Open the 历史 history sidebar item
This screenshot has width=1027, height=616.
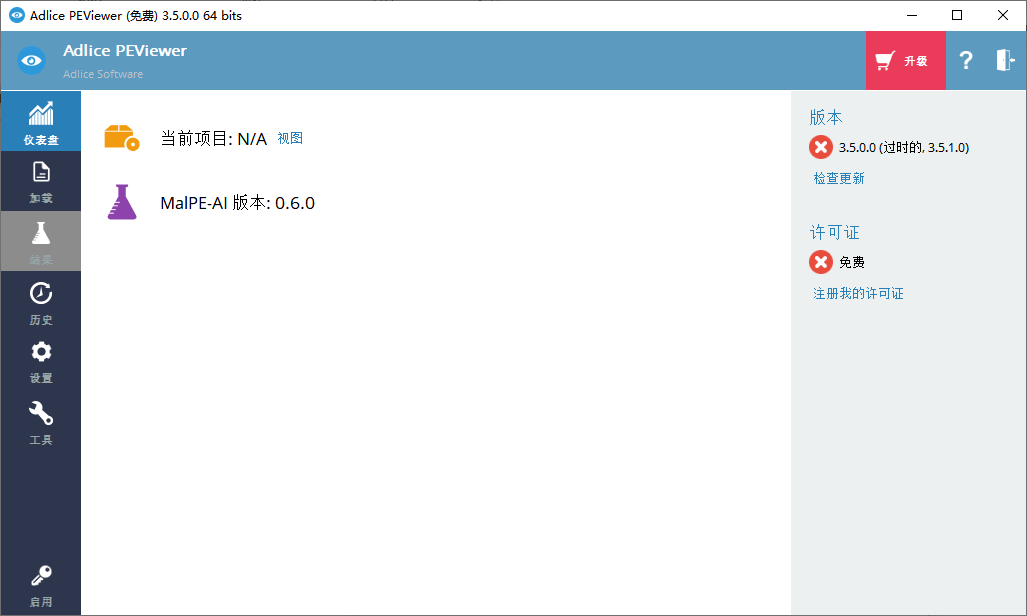[x=41, y=303]
